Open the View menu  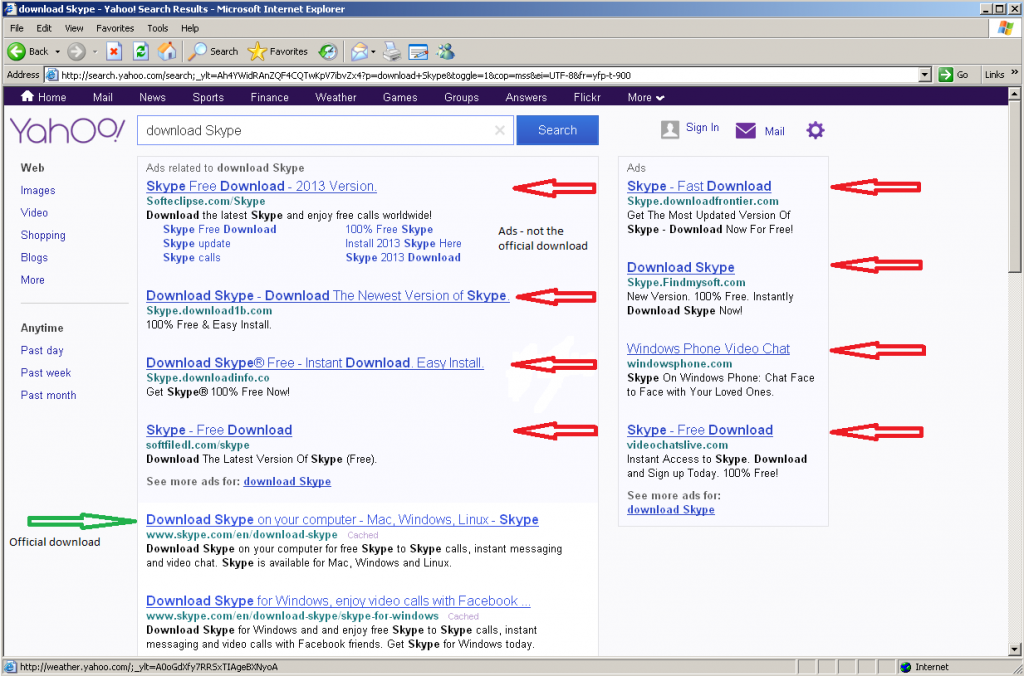click(74, 28)
